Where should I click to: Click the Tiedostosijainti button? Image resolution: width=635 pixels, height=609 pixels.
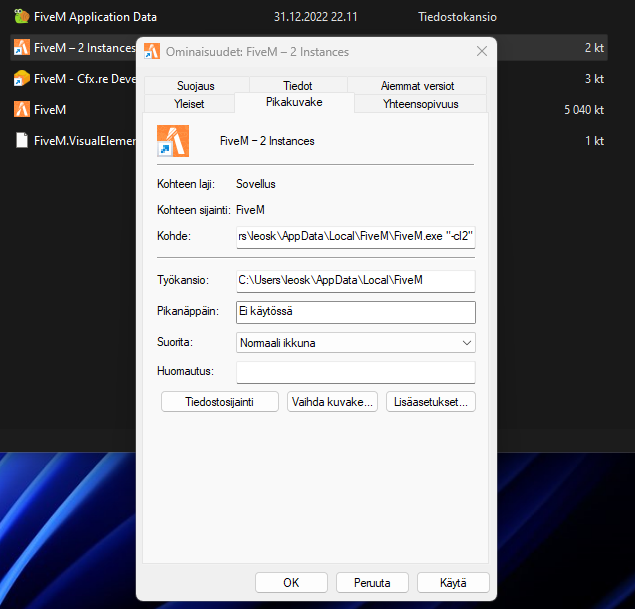tap(219, 402)
